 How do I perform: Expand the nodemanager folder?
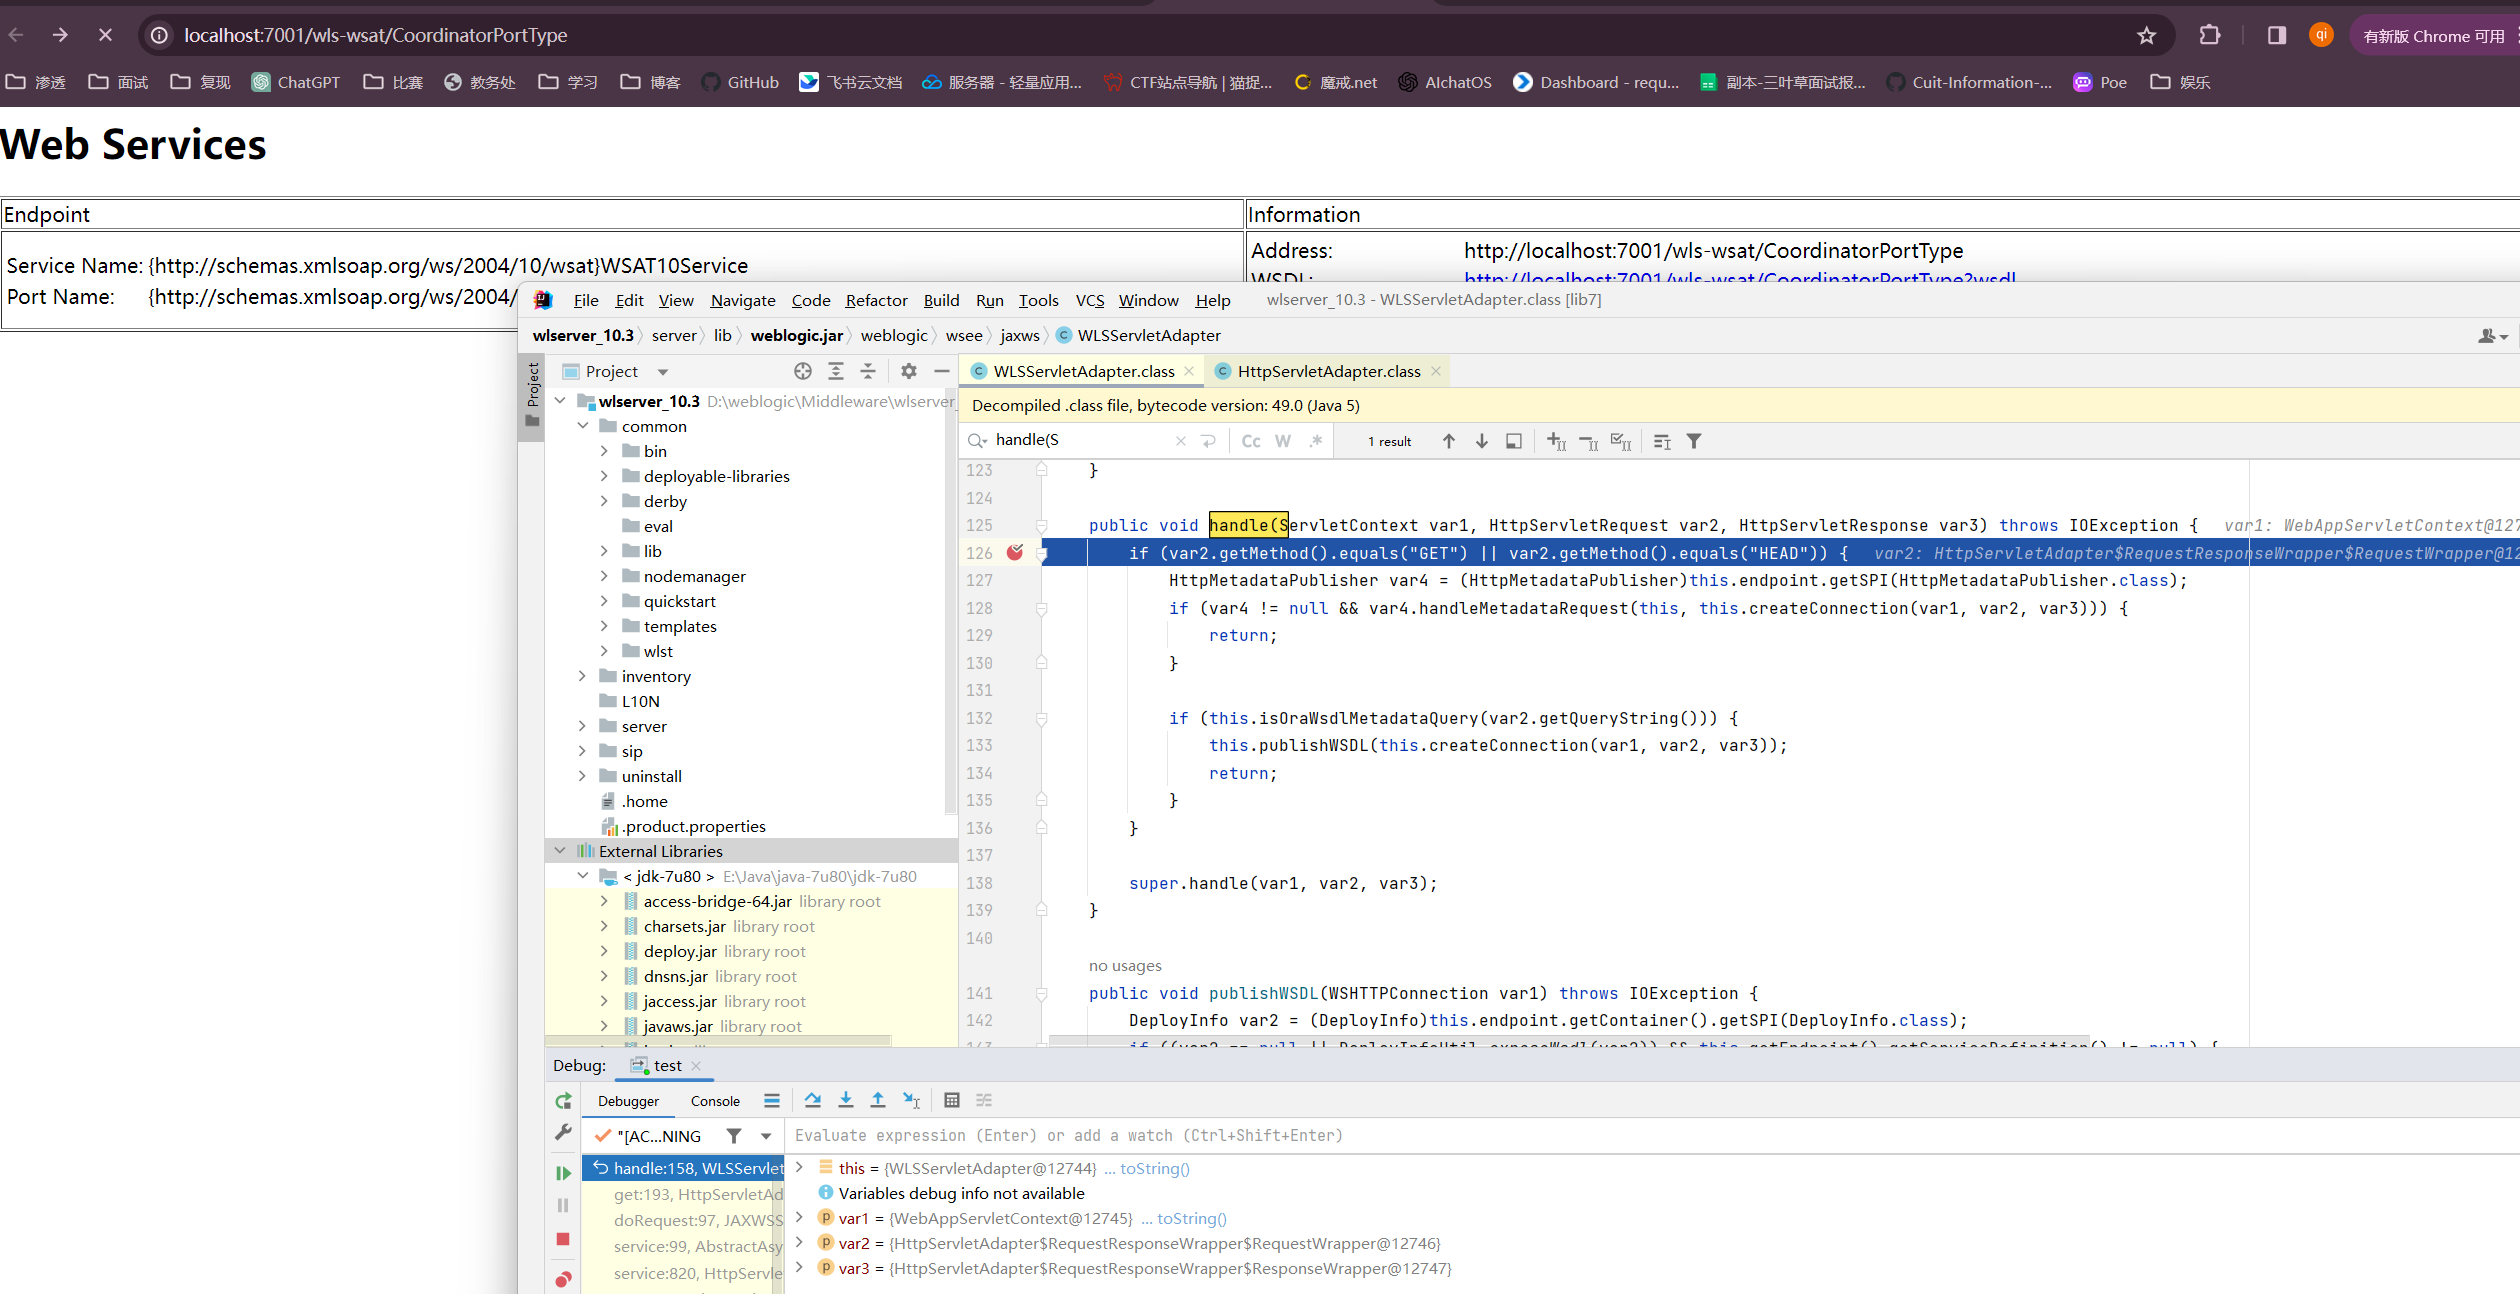[x=604, y=576]
